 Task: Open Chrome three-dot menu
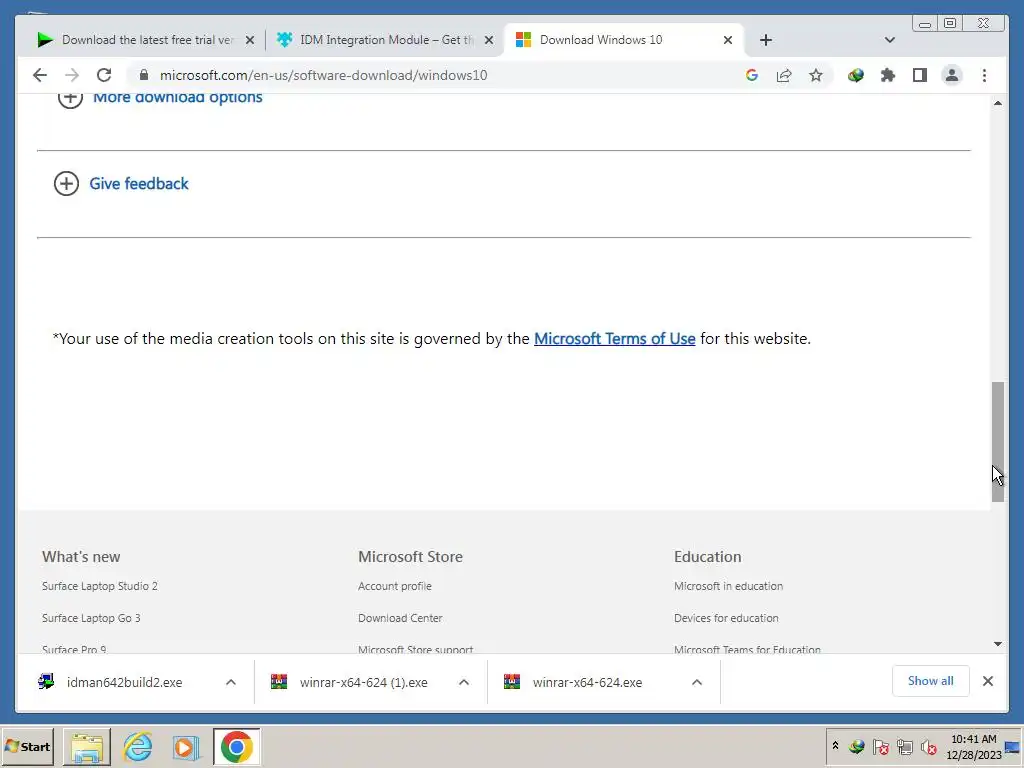point(984,75)
